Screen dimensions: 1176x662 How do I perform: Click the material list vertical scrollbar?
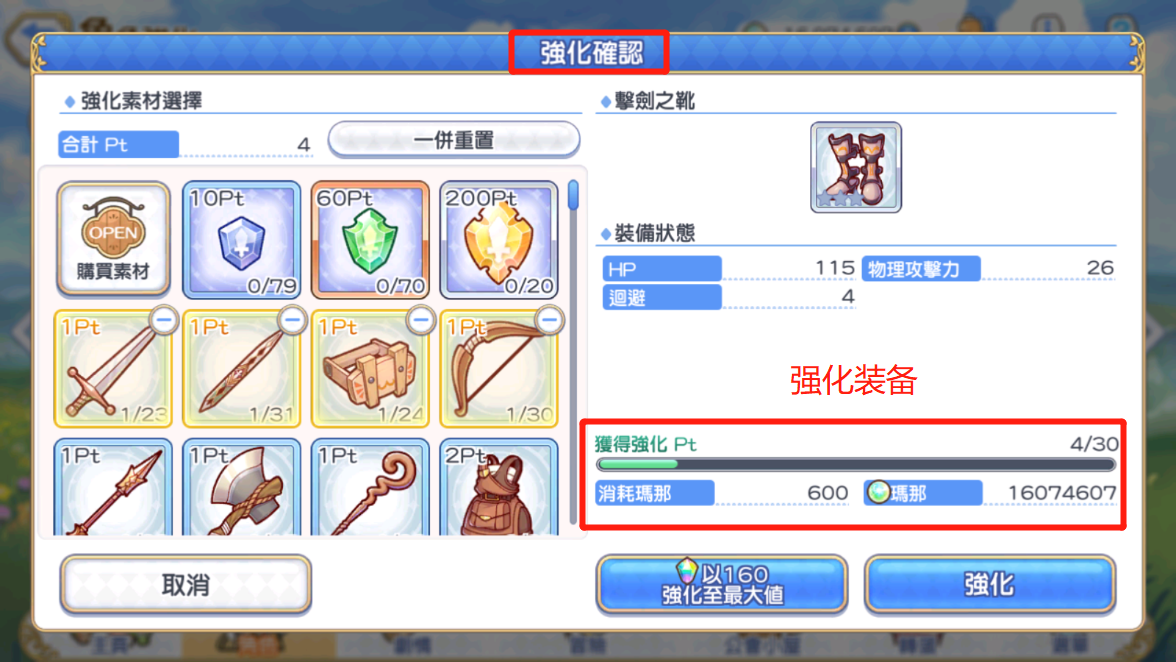tap(574, 352)
